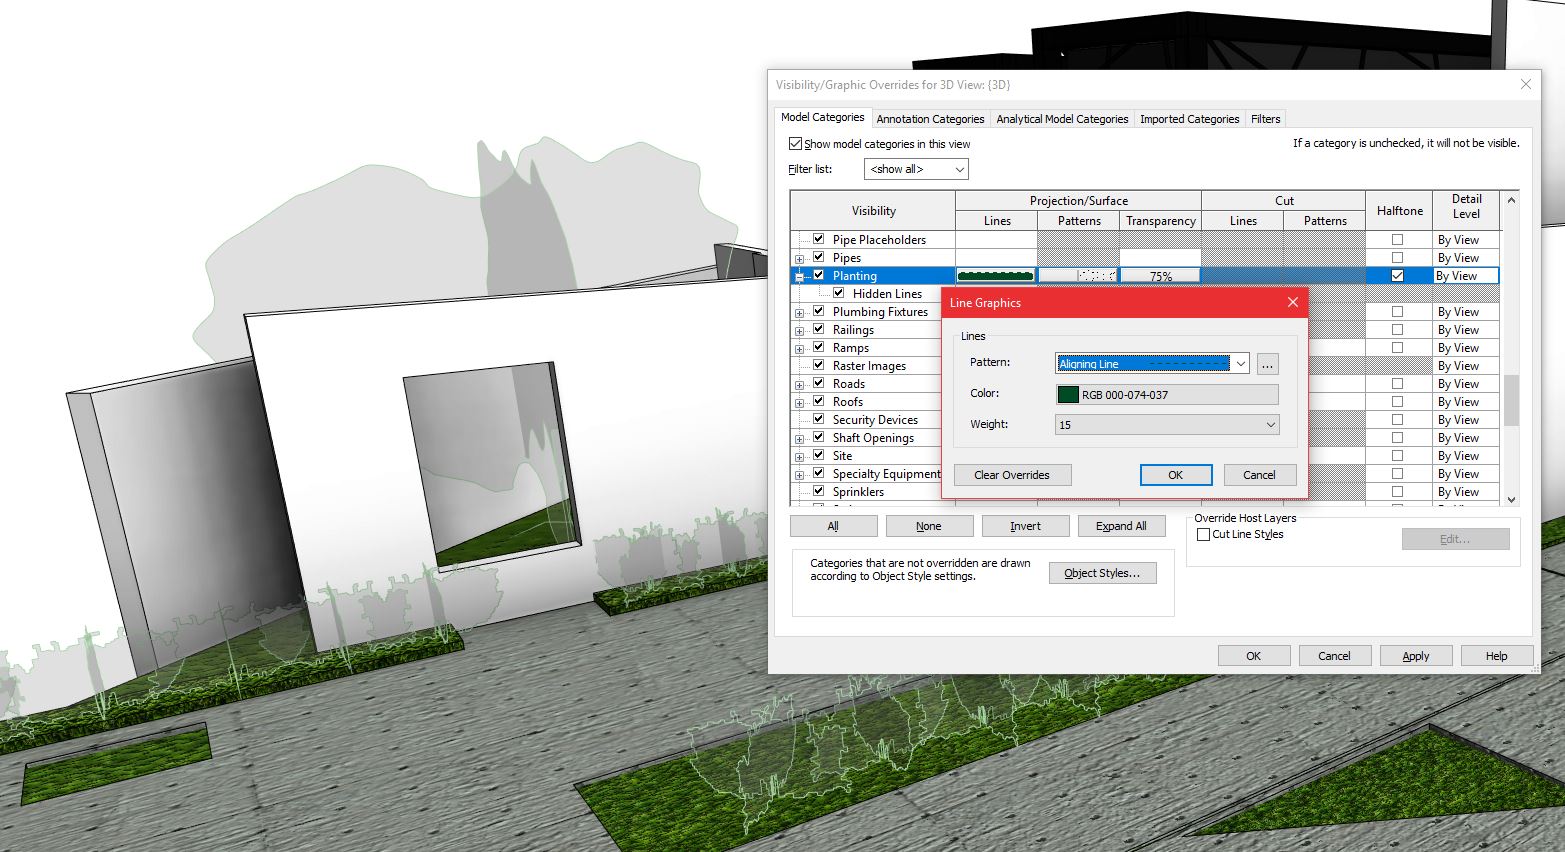Image resolution: width=1565 pixels, height=852 pixels.
Task: Switch to the Annotation Categories tab
Action: coord(929,118)
